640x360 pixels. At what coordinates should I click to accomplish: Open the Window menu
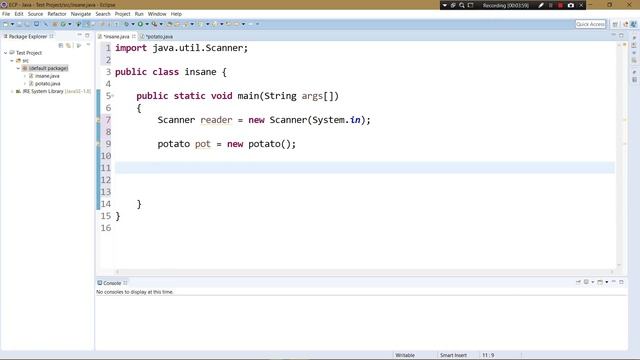pyautogui.click(x=157, y=14)
